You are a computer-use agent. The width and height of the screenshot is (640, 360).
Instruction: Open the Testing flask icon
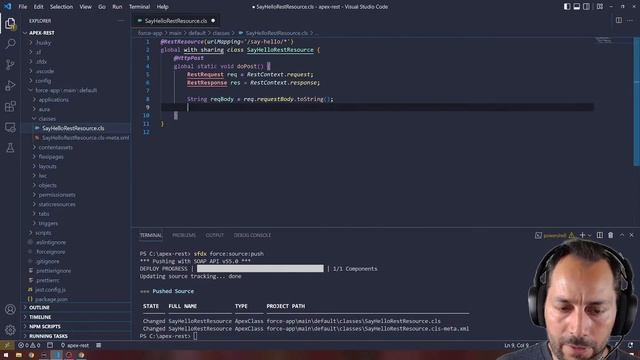(10, 148)
